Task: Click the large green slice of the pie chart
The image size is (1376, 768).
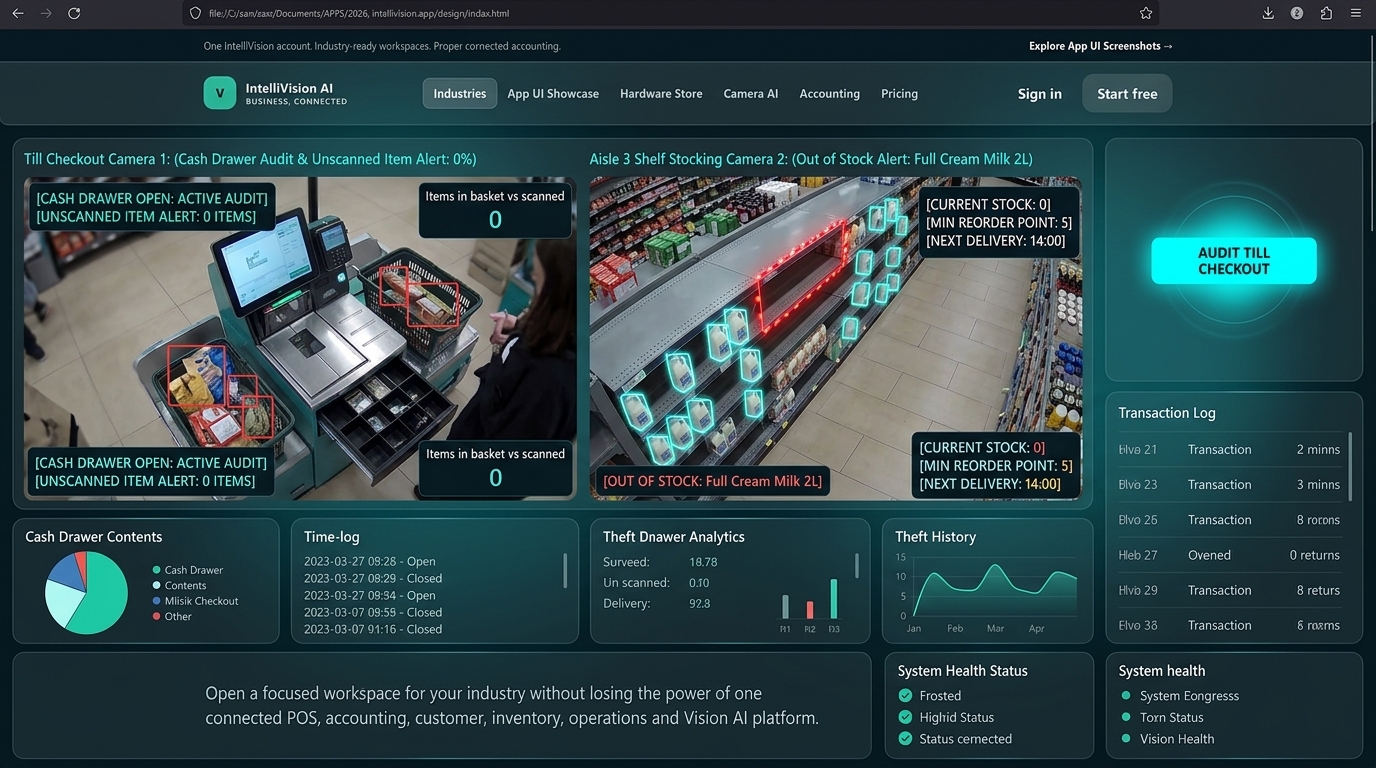Action: coord(104,597)
